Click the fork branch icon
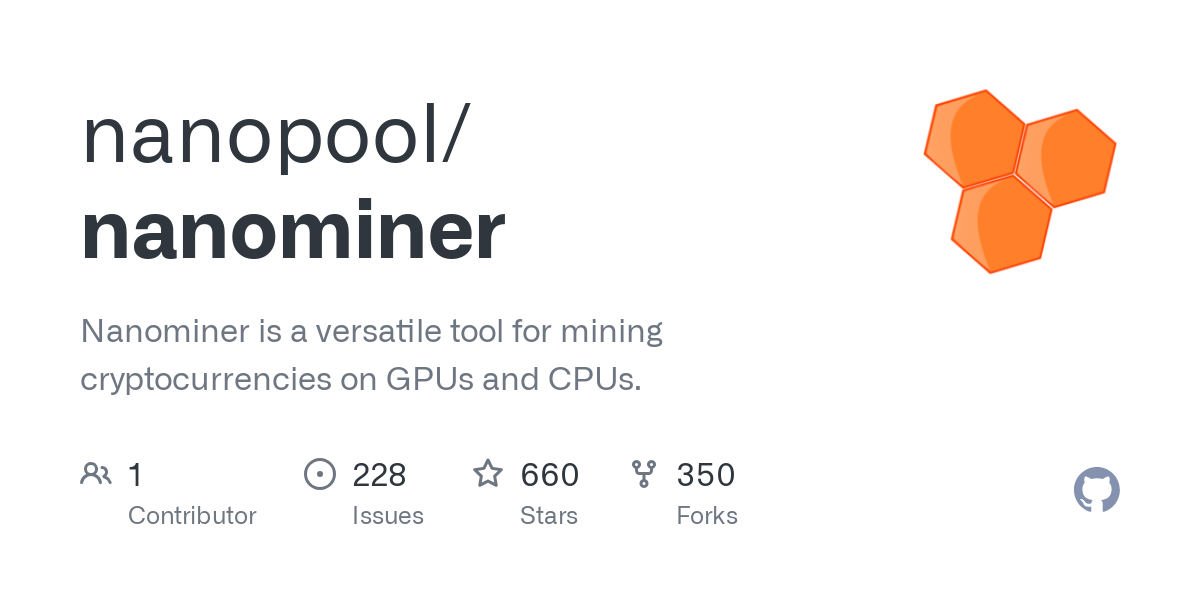Screen dimensions: 1200x600 point(644,474)
